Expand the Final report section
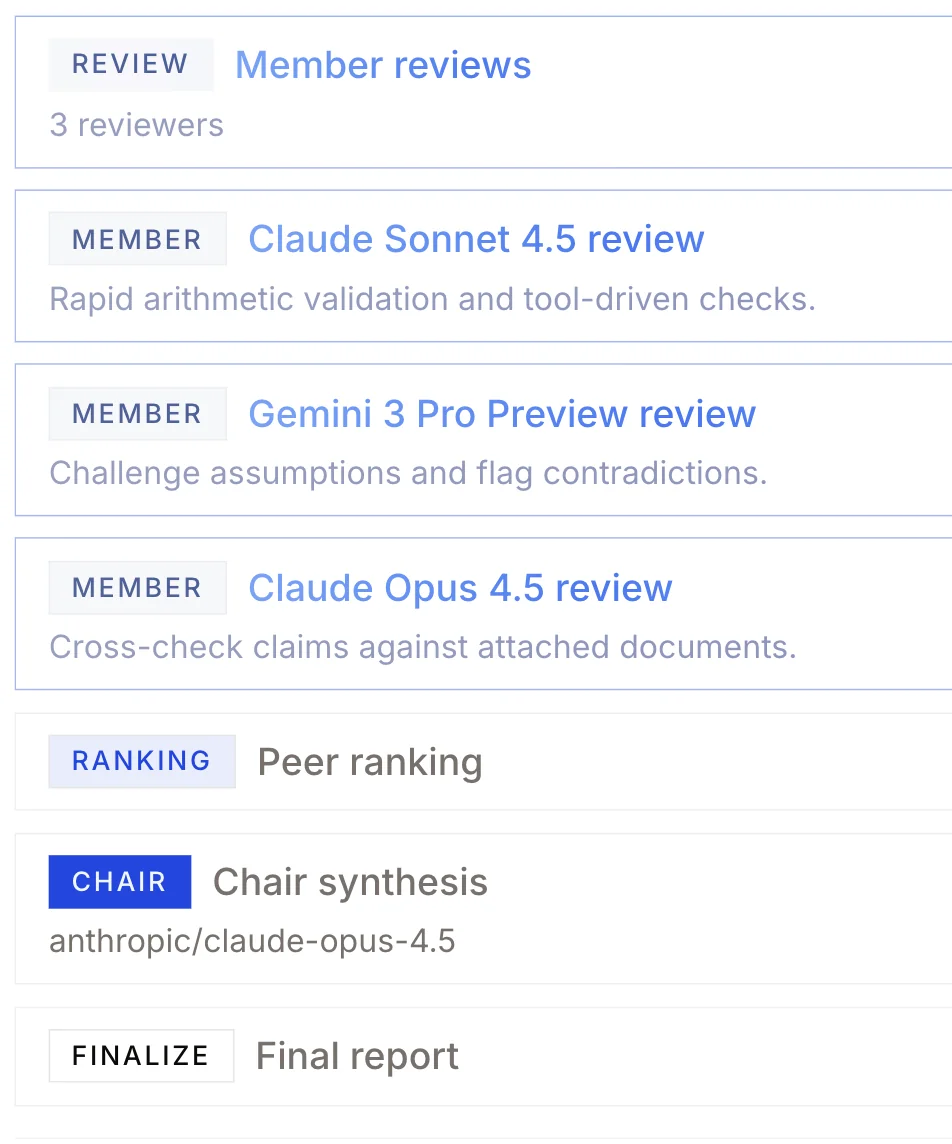This screenshot has height=1144, width=952. (357, 1055)
